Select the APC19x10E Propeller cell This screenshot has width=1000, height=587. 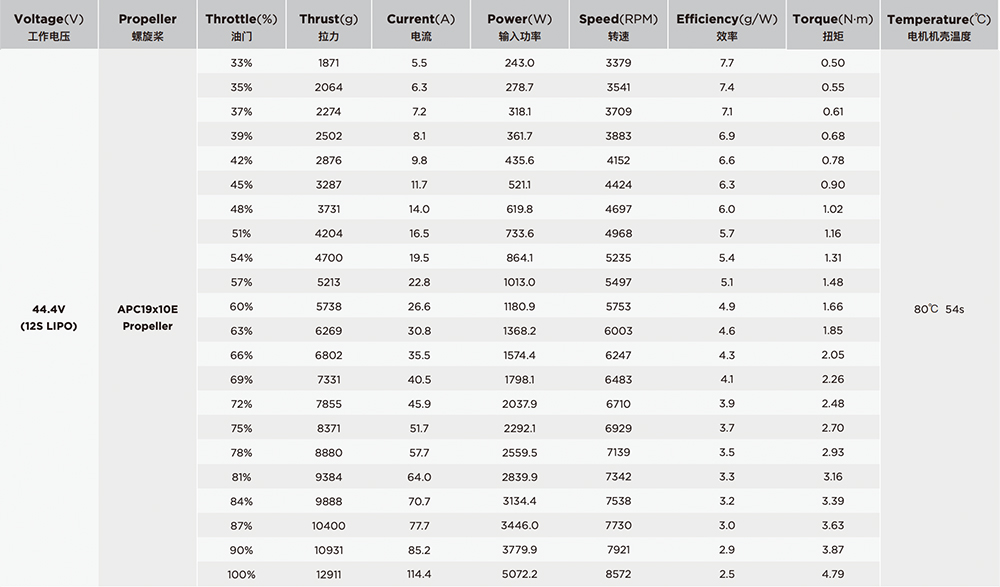click(147, 318)
